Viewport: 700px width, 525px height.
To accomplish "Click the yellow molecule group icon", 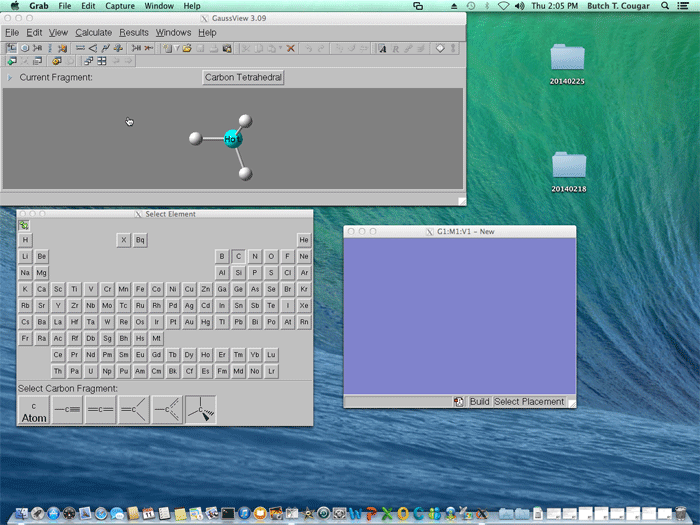I will coord(56,61).
